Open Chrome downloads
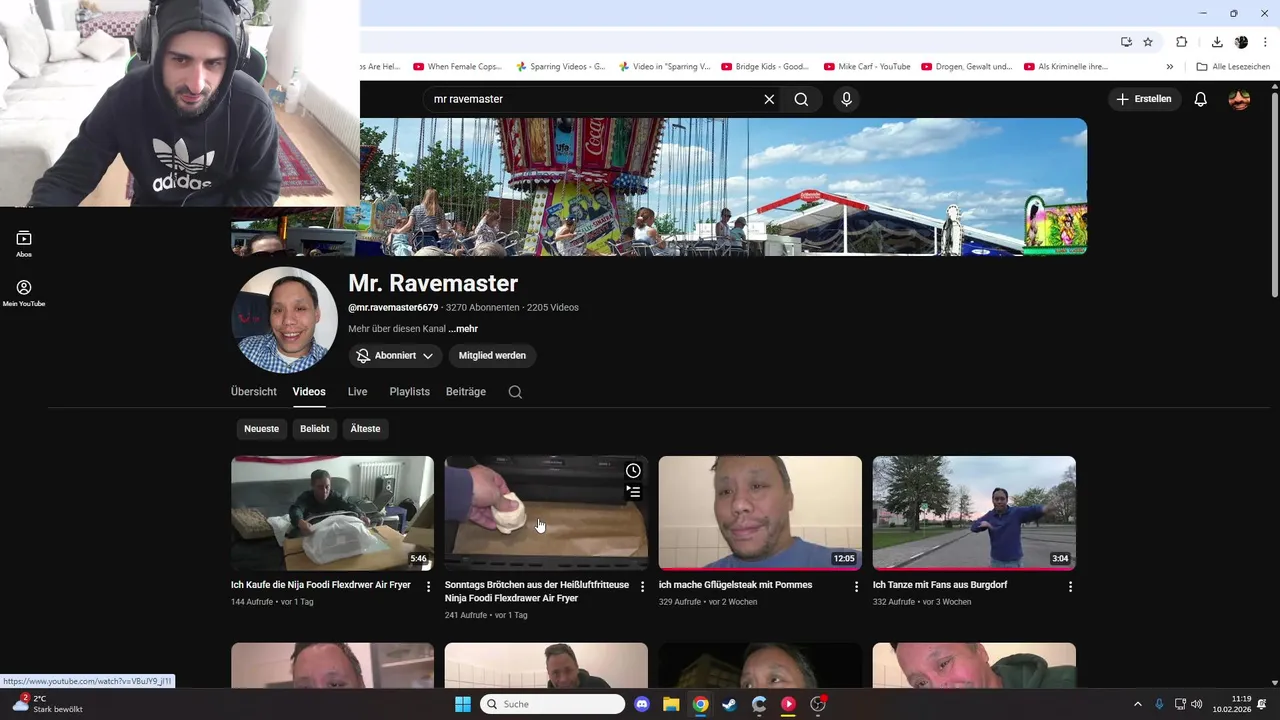The width and height of the screenshot is (1280, 720). pyautogui.click(x=1217, y=42)
